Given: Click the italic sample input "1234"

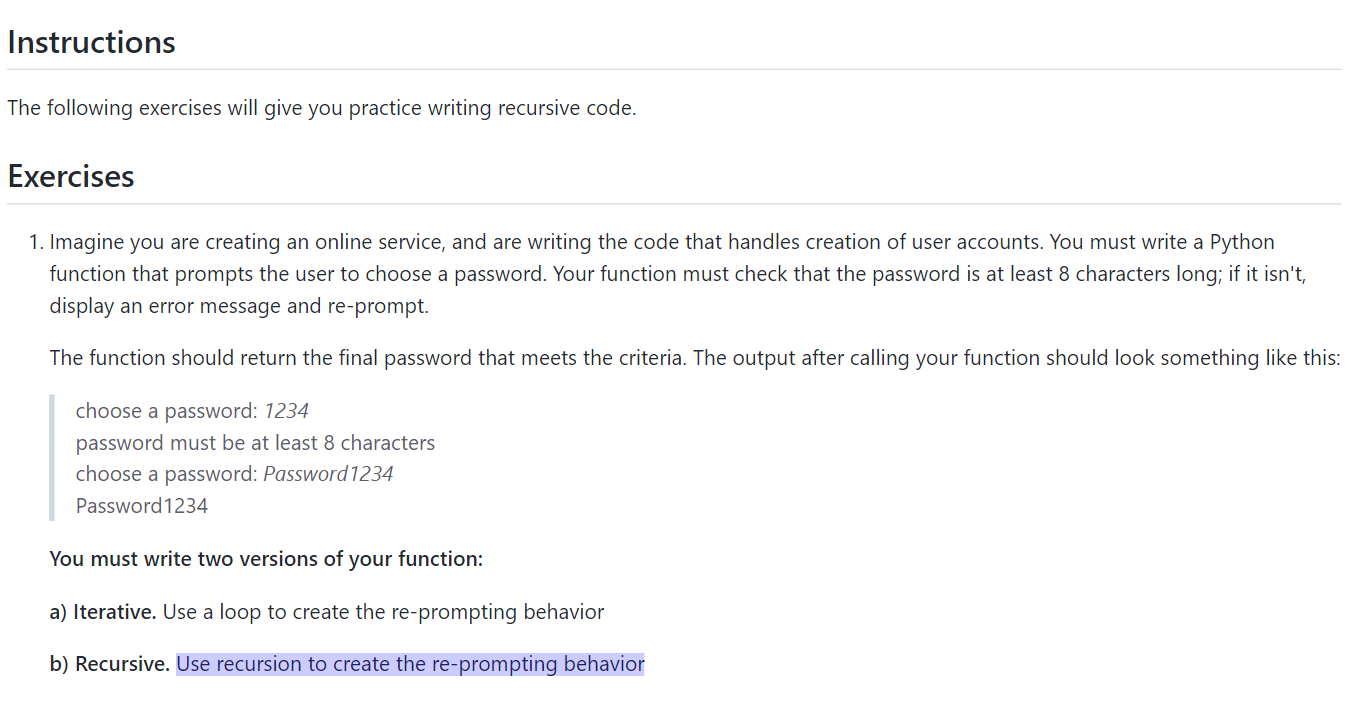Looking at the screenshot, I should [x=287, y=411].
